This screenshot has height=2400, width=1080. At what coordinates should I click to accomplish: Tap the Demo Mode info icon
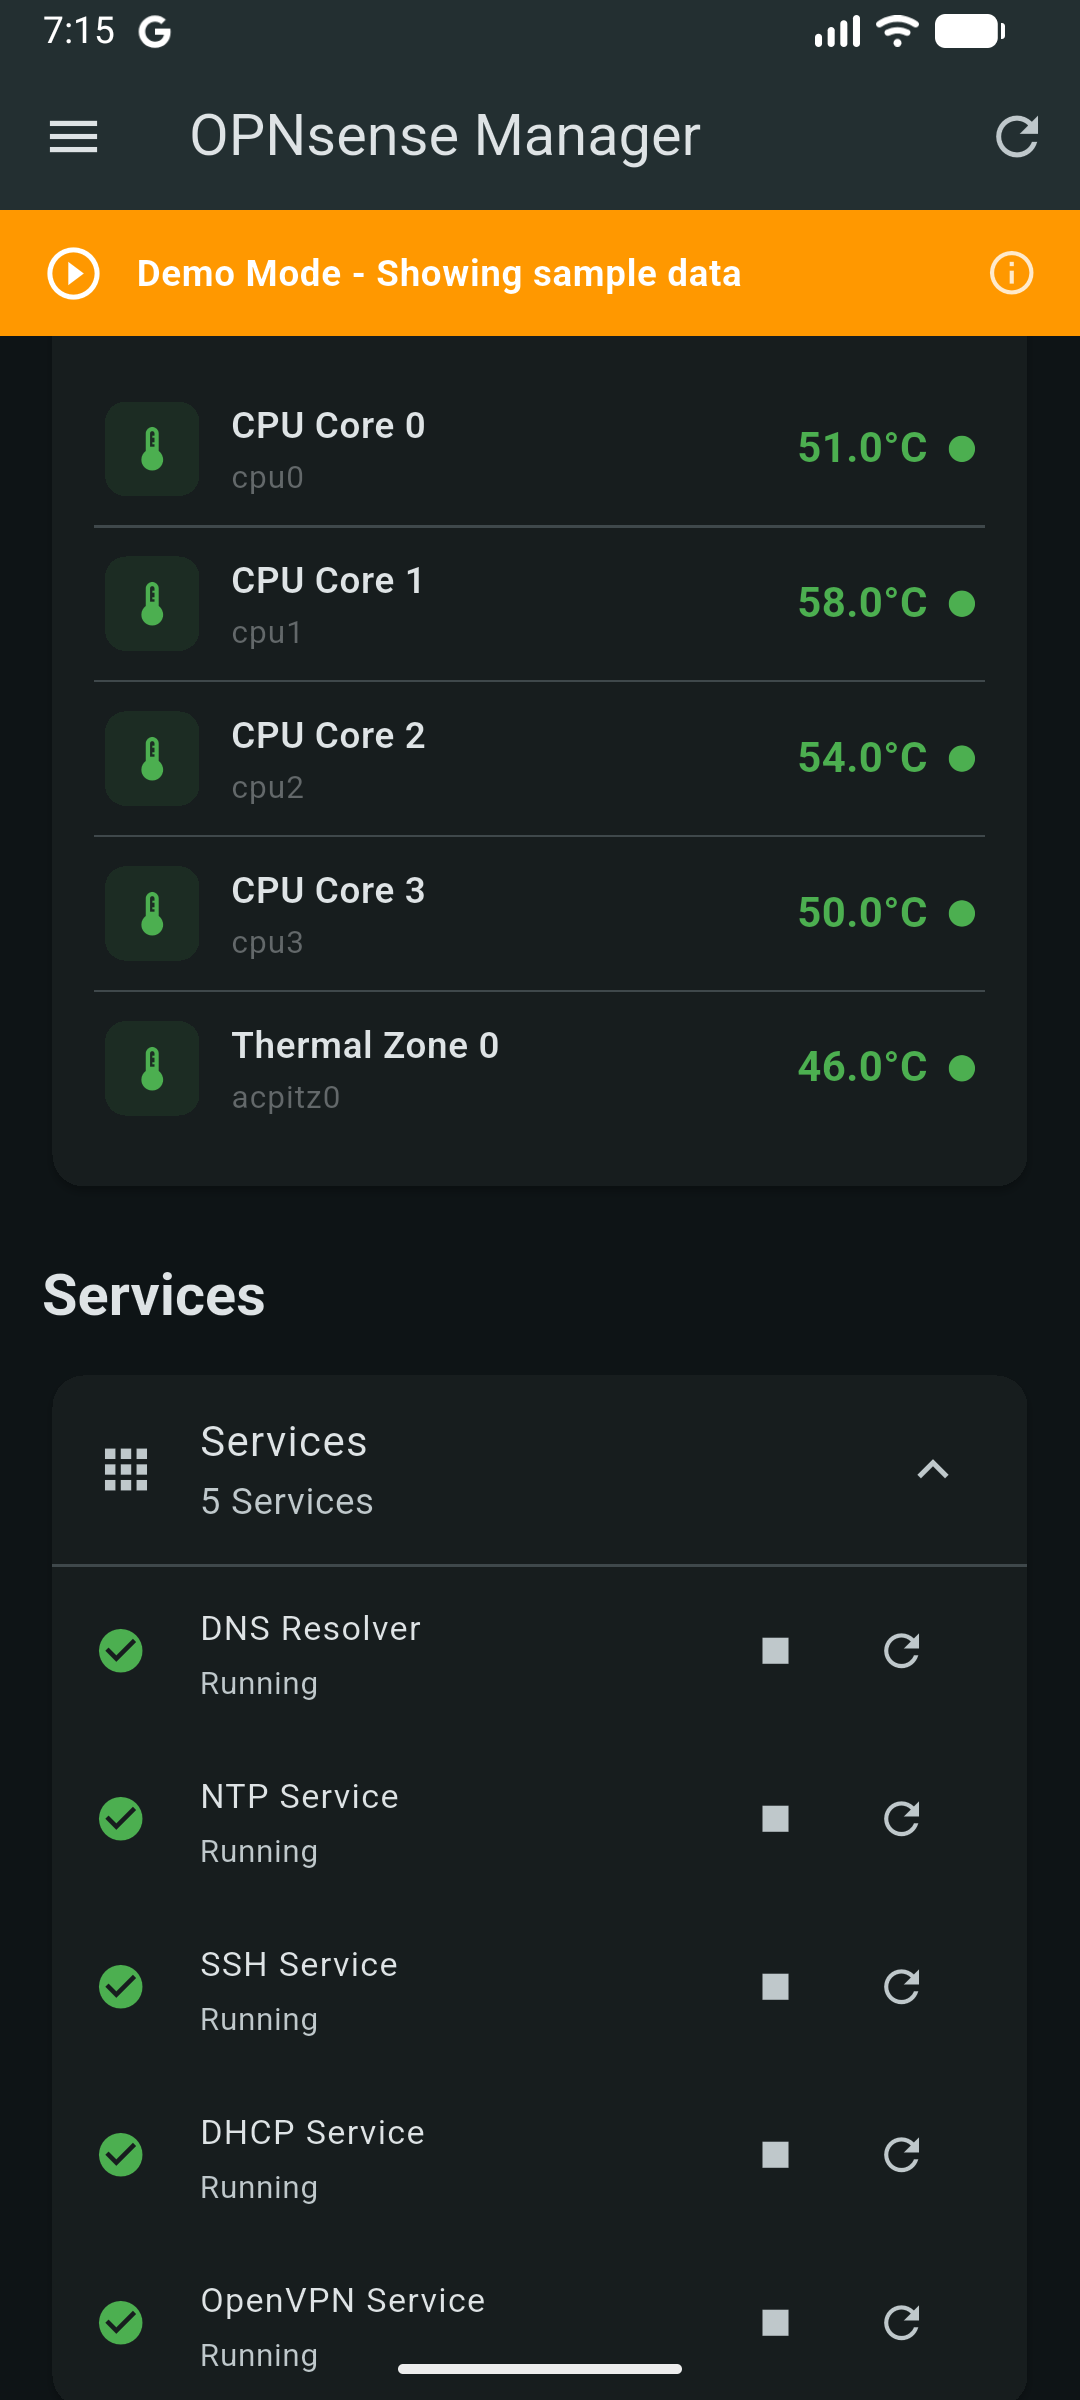[1011, 273]
